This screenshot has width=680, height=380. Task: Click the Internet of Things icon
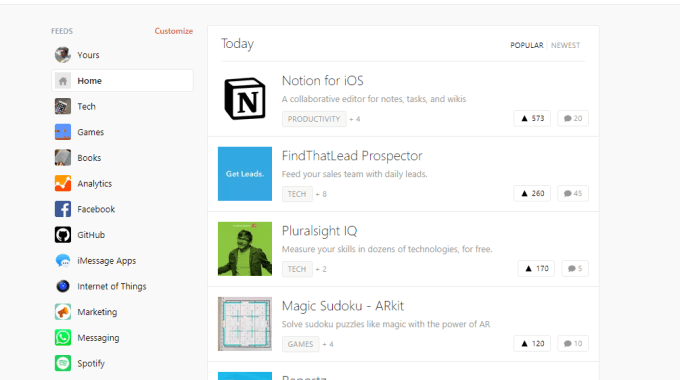click(x=63, y=286)
